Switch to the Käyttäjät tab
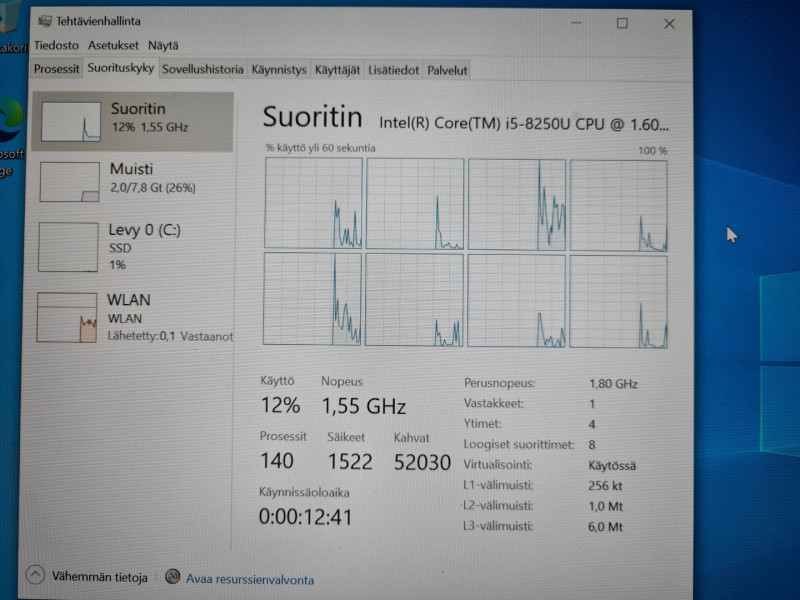Image resolution: width=800 pixels, height=600 pixels. coord(337,70)
